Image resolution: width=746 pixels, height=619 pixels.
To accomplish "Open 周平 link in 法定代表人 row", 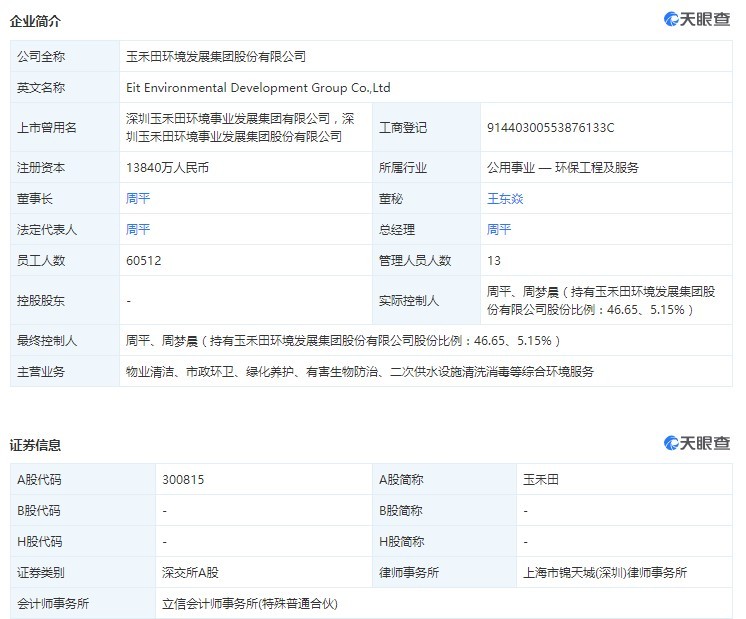I will [x=138, y=229].
